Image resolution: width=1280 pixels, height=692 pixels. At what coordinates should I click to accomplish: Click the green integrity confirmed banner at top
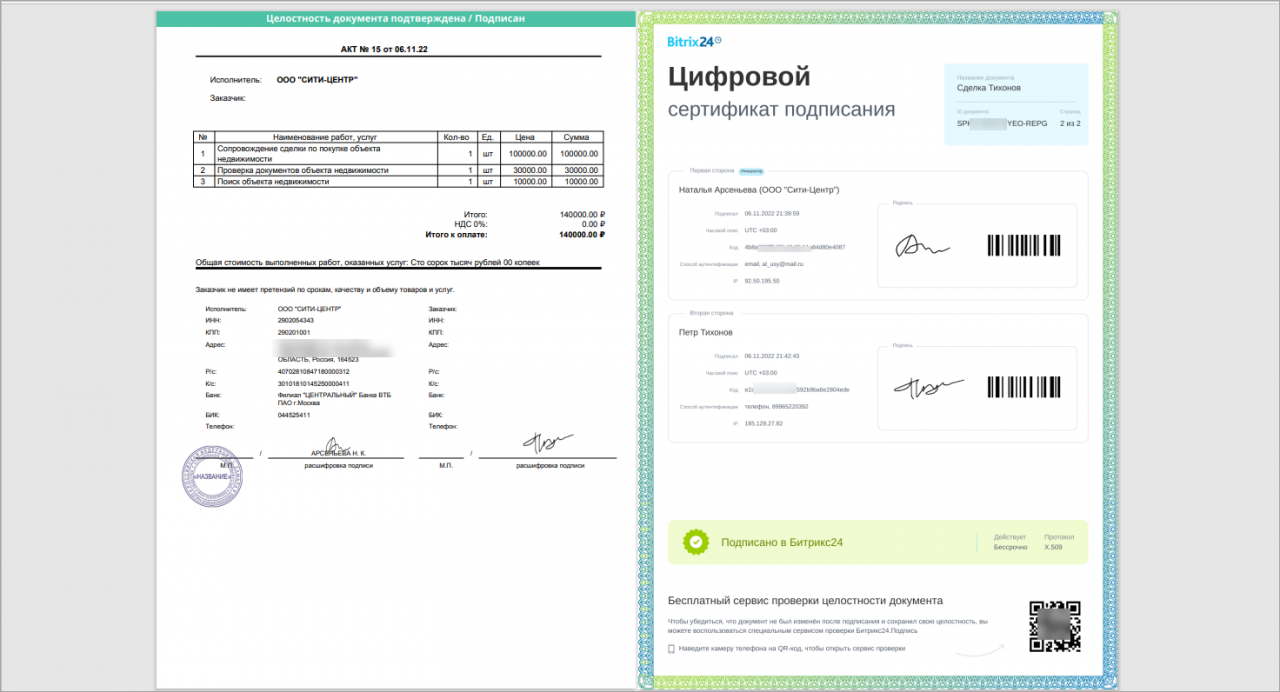(395, 18)
